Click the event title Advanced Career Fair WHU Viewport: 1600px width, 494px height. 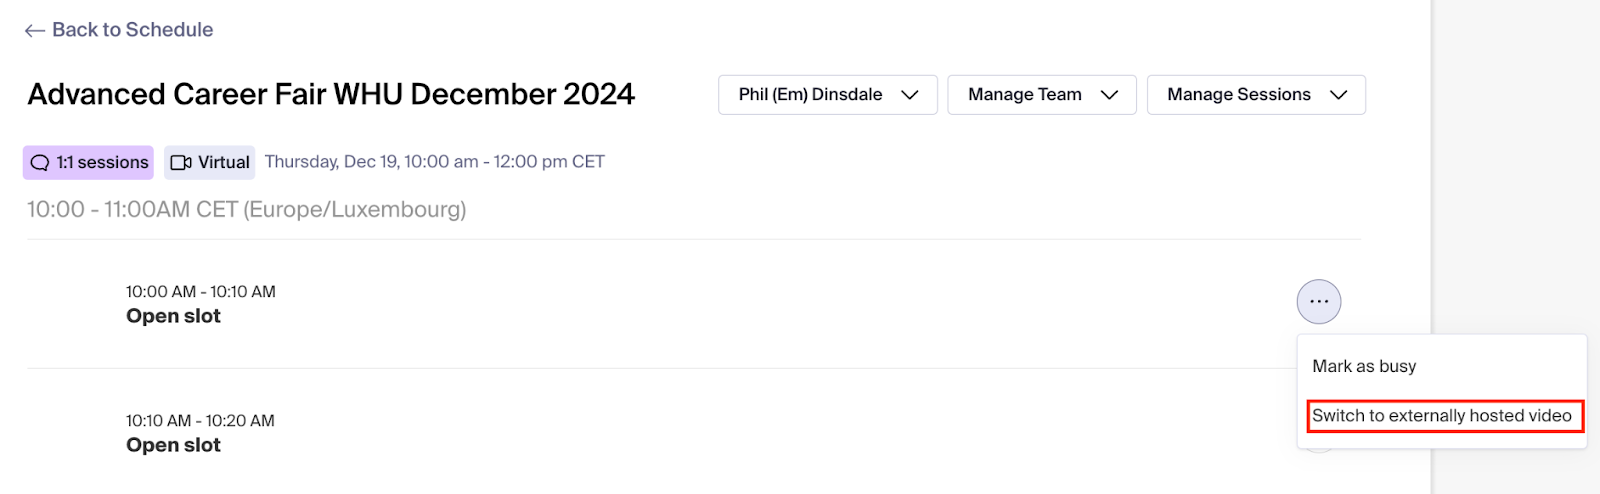(x=331, y=94)
